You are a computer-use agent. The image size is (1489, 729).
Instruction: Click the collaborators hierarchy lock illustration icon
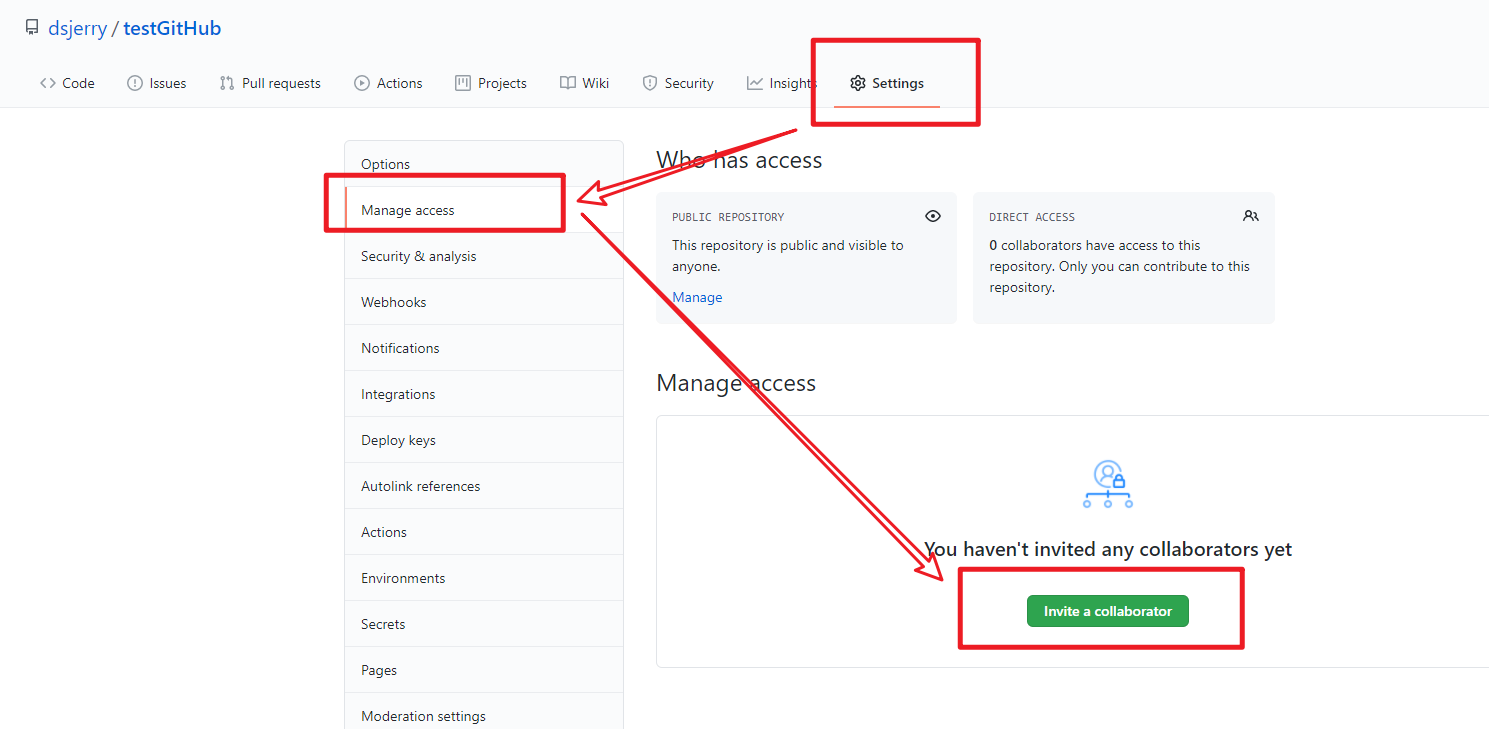[x=1108, y=484]
